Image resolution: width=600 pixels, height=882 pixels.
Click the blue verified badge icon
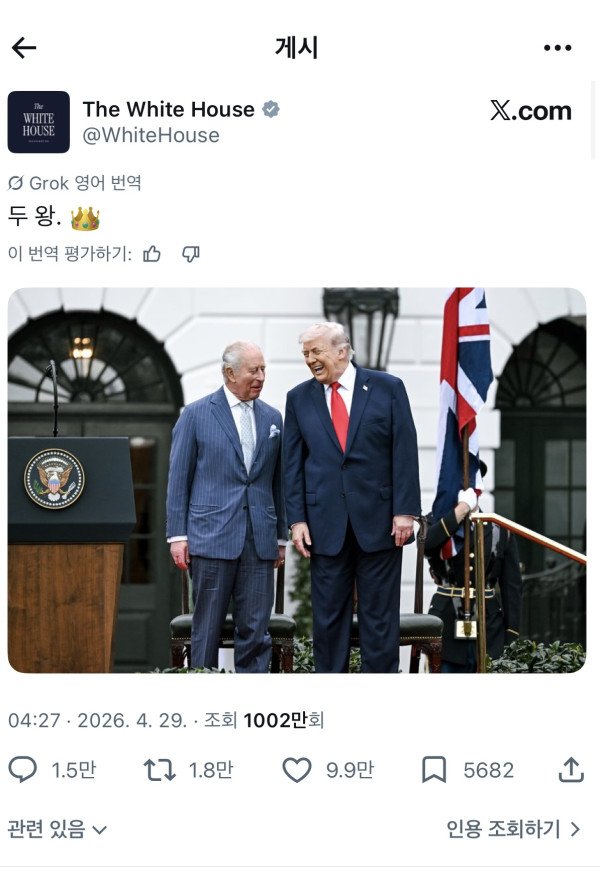271,109
